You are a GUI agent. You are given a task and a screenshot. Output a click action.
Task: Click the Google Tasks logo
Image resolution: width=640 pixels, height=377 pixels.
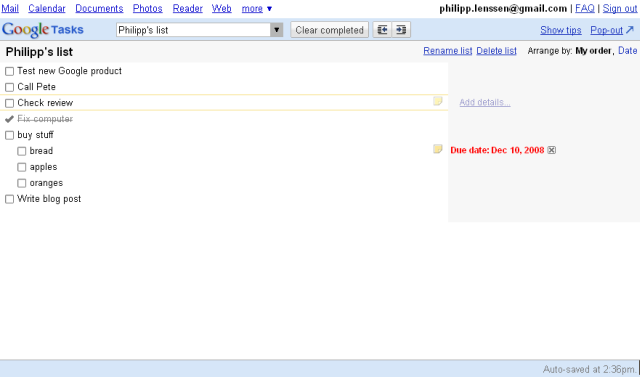(x=42, y=30)
